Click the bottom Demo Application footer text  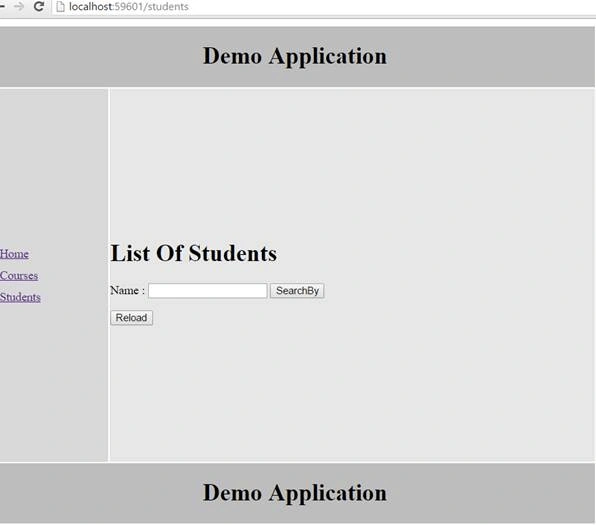tap(295, 493)
